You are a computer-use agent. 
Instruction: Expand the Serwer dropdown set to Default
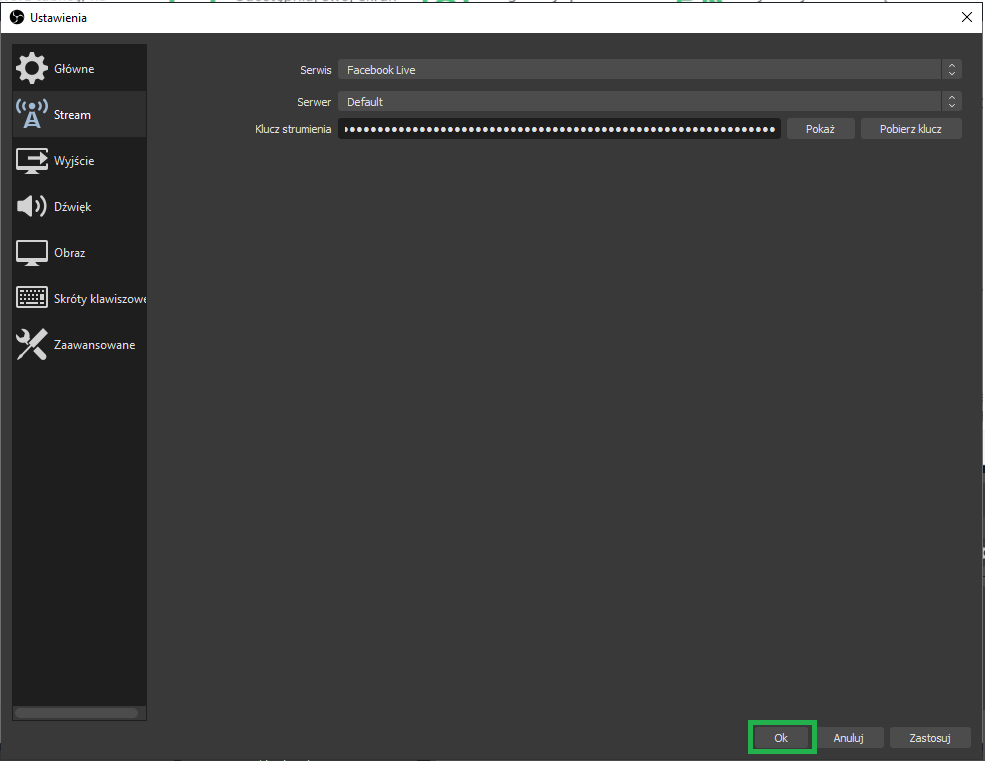[640, 102]
